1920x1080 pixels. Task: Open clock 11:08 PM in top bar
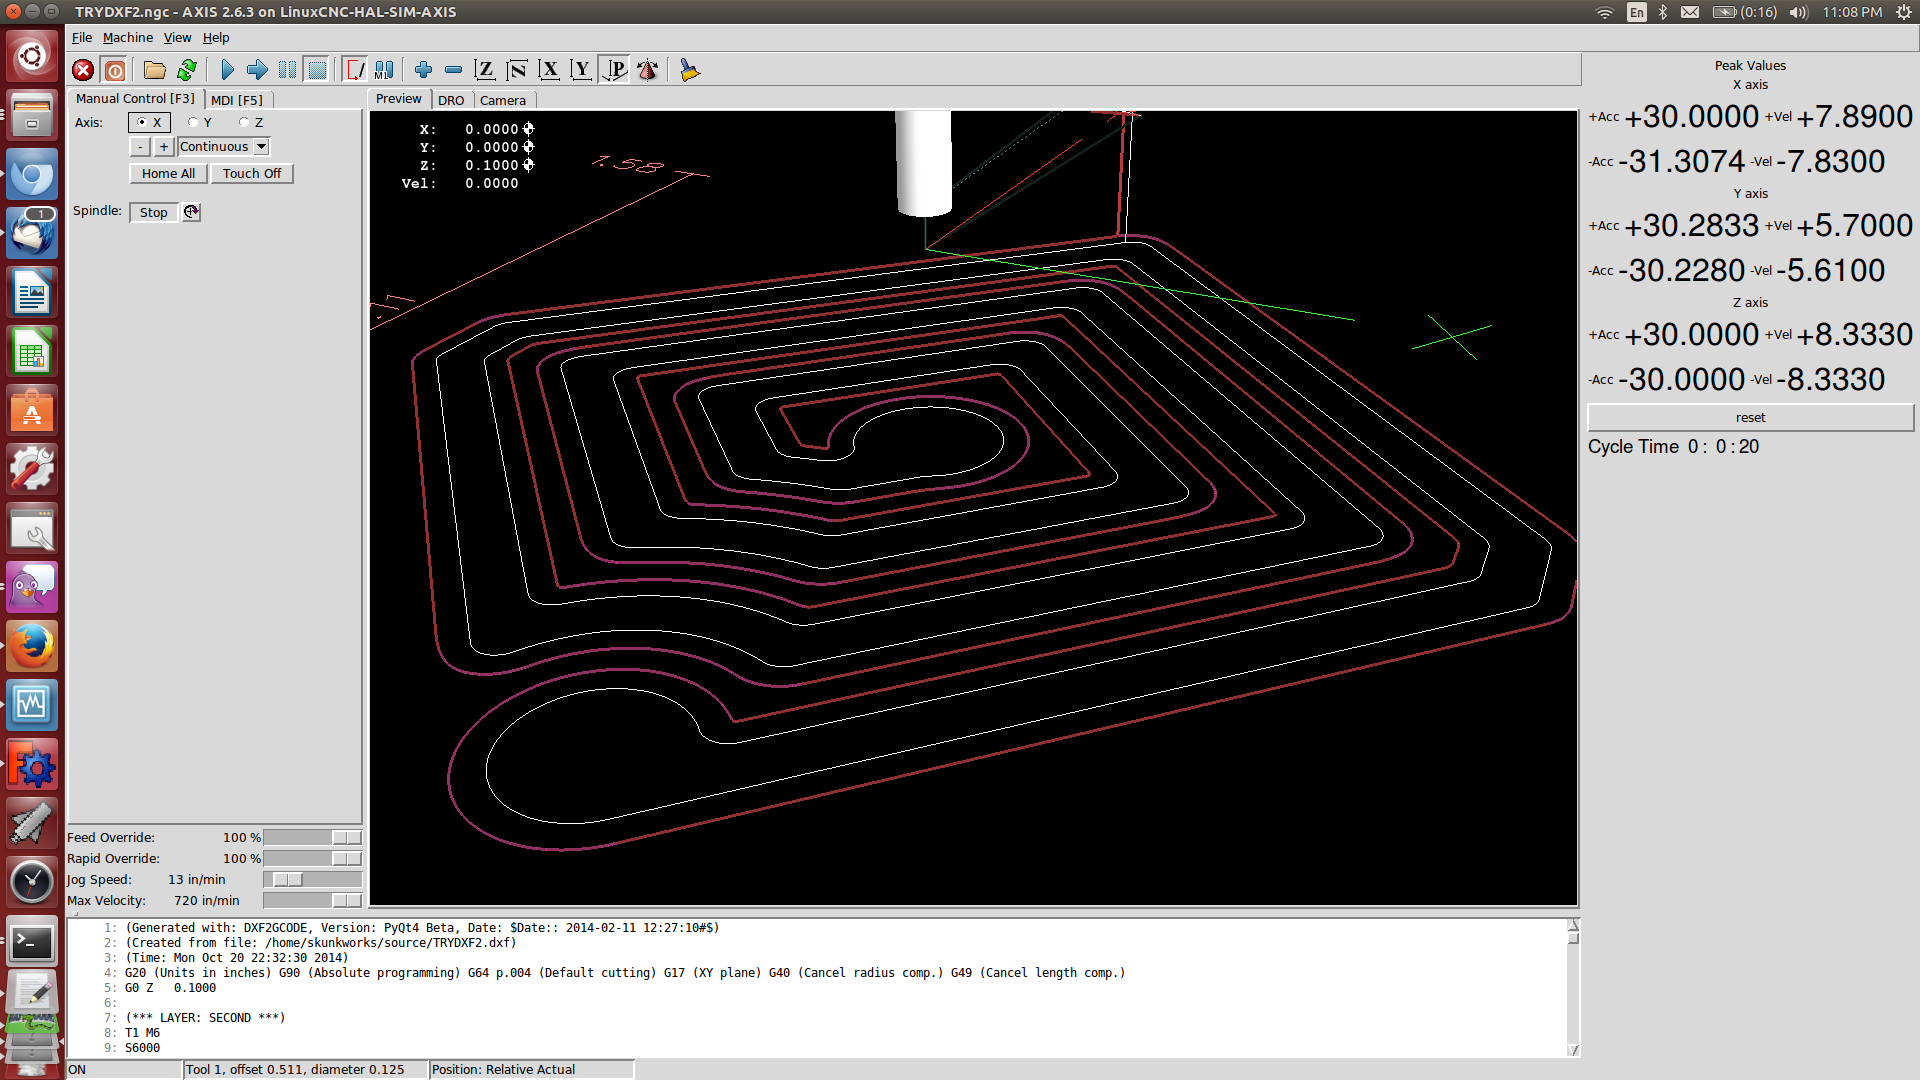[x=1852, y=12]
